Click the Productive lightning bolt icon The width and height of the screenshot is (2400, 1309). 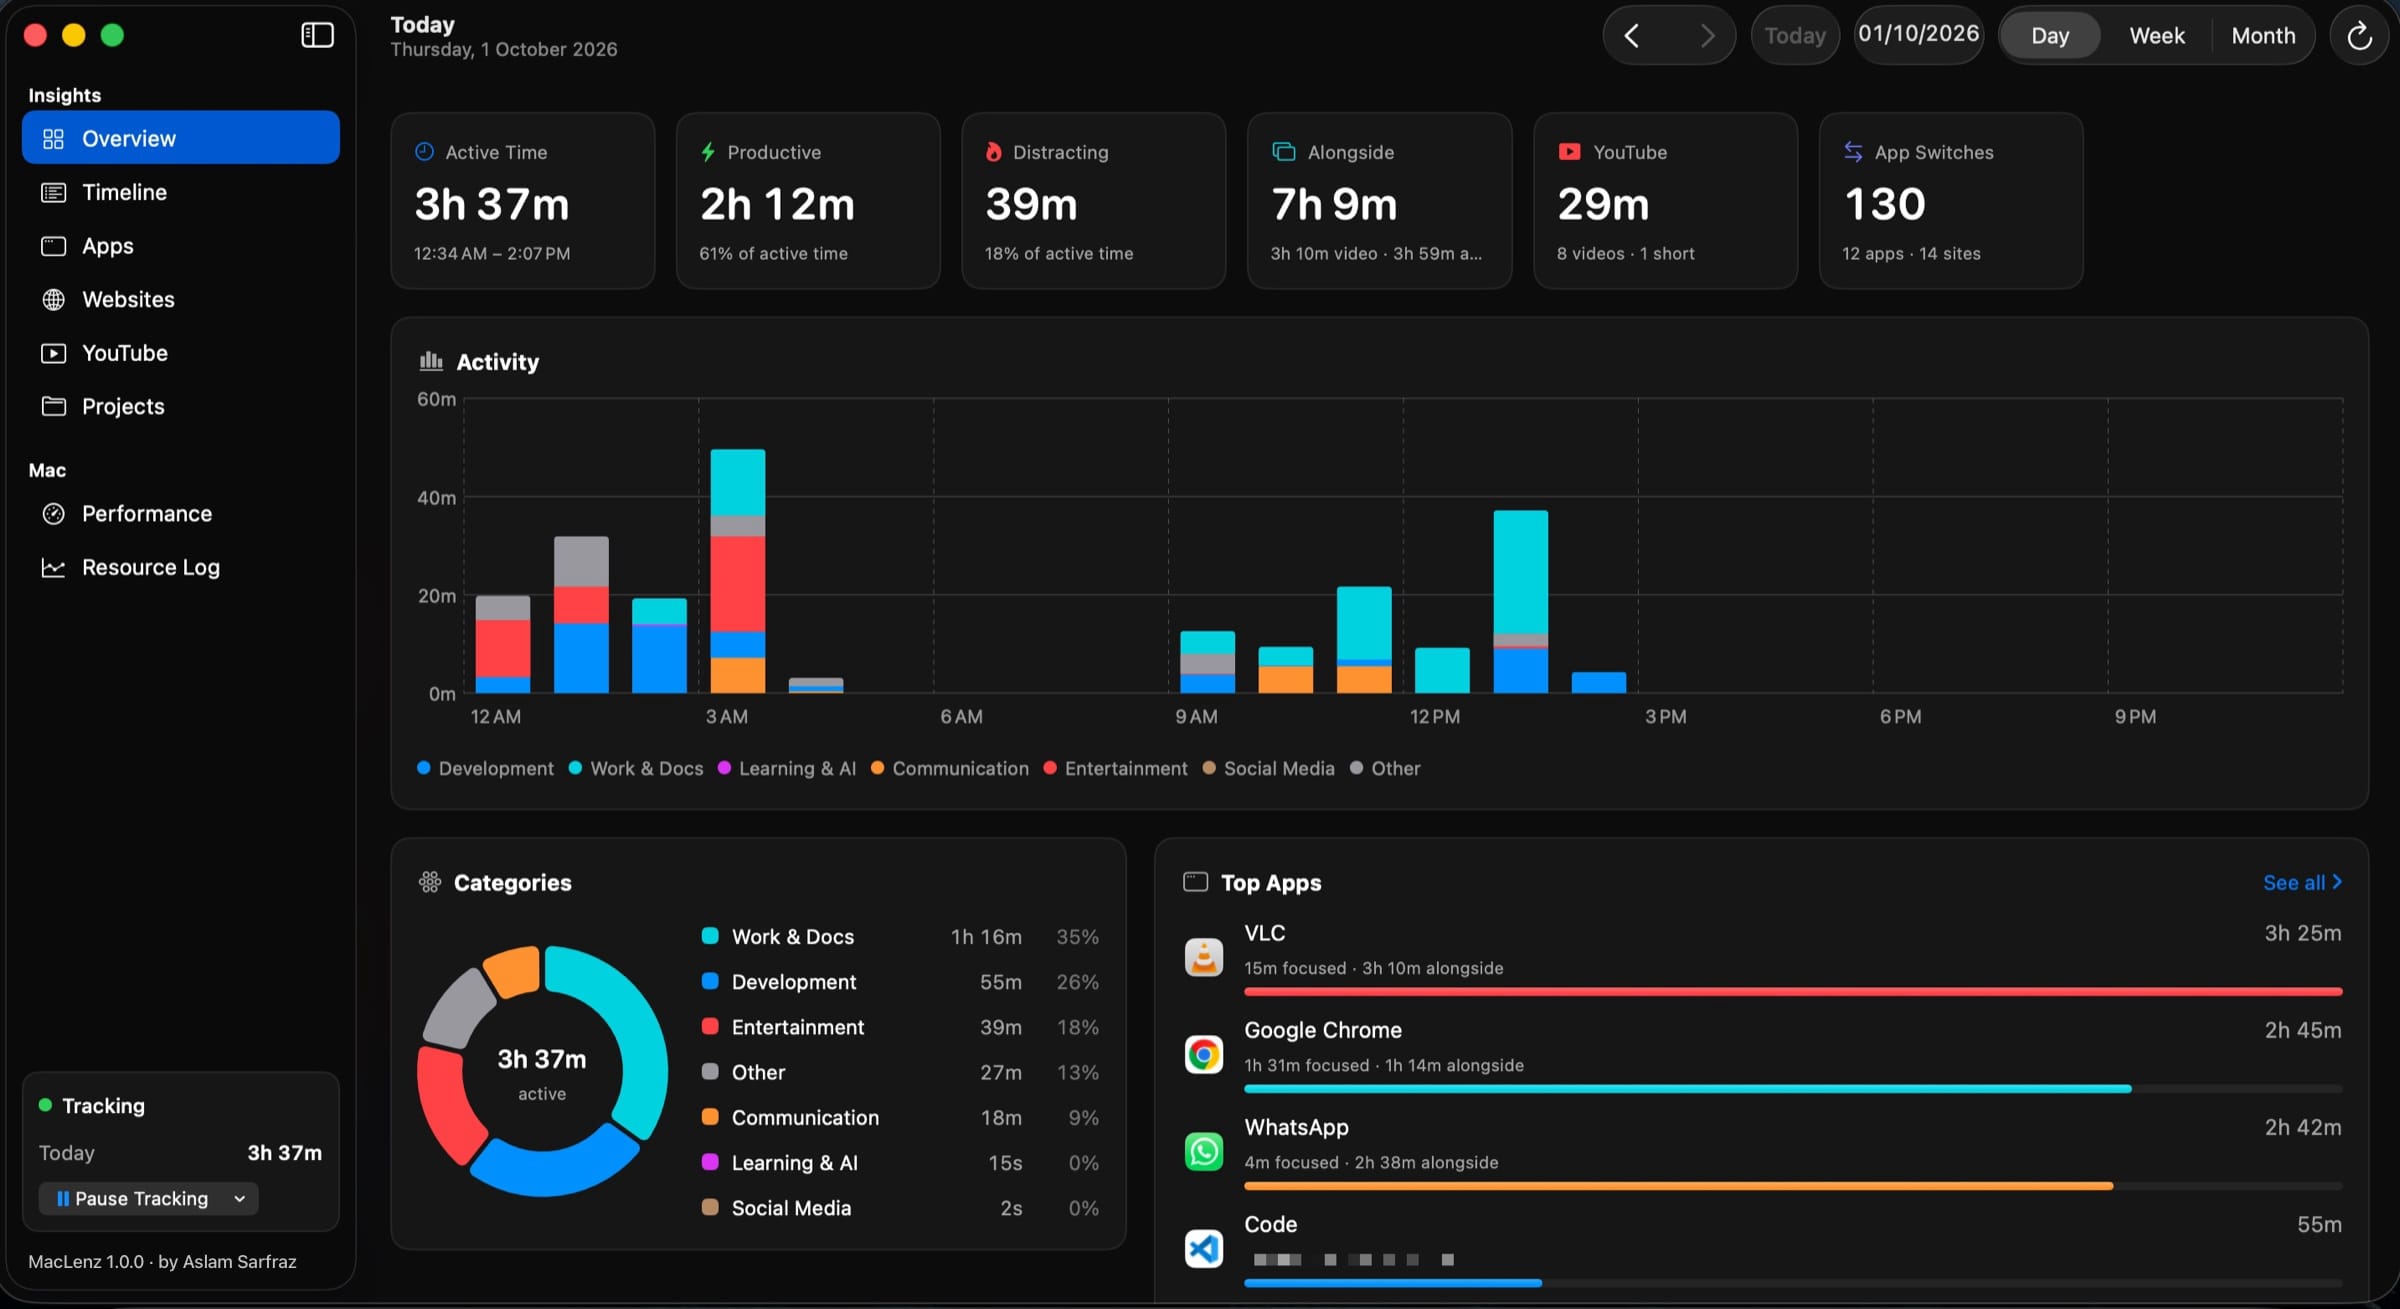point(708,152)
